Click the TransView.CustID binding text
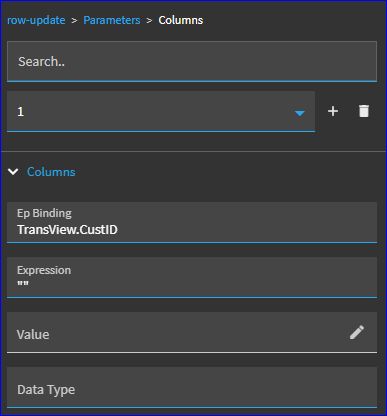The height and width of the screenshot is (416, 387). (x=67, y=230)
